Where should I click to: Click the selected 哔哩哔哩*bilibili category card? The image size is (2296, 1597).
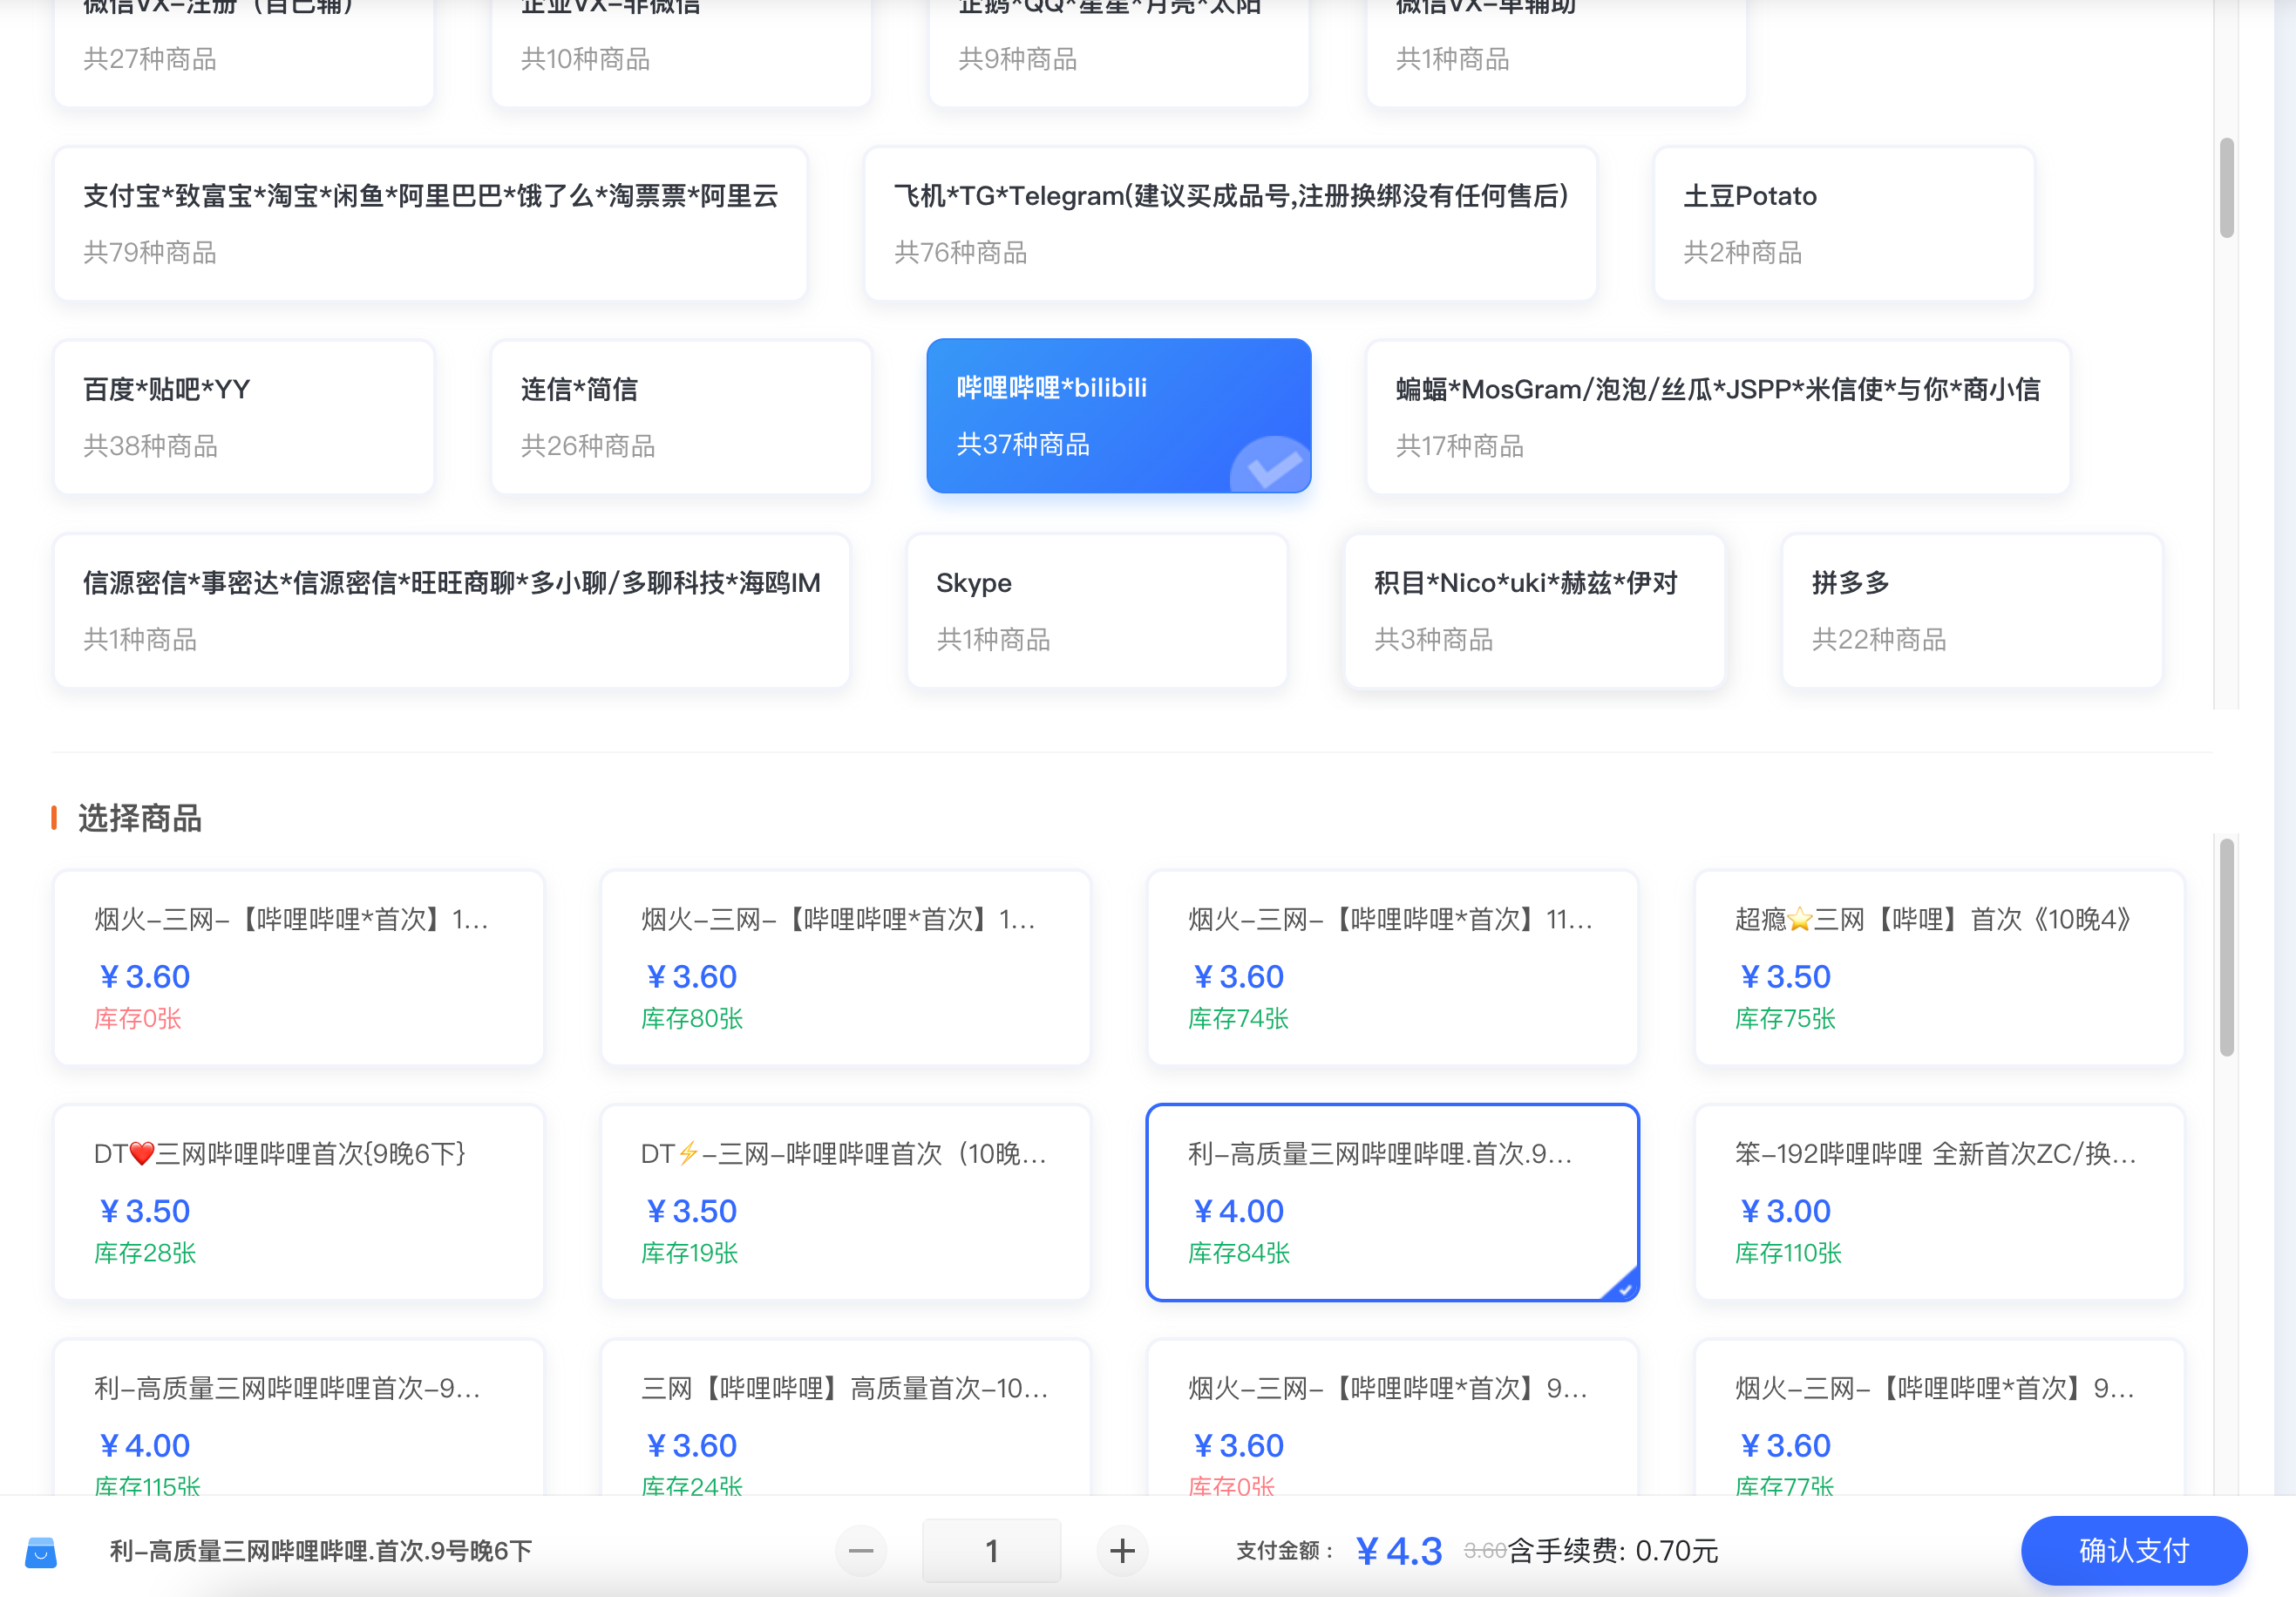(1118, 416)
